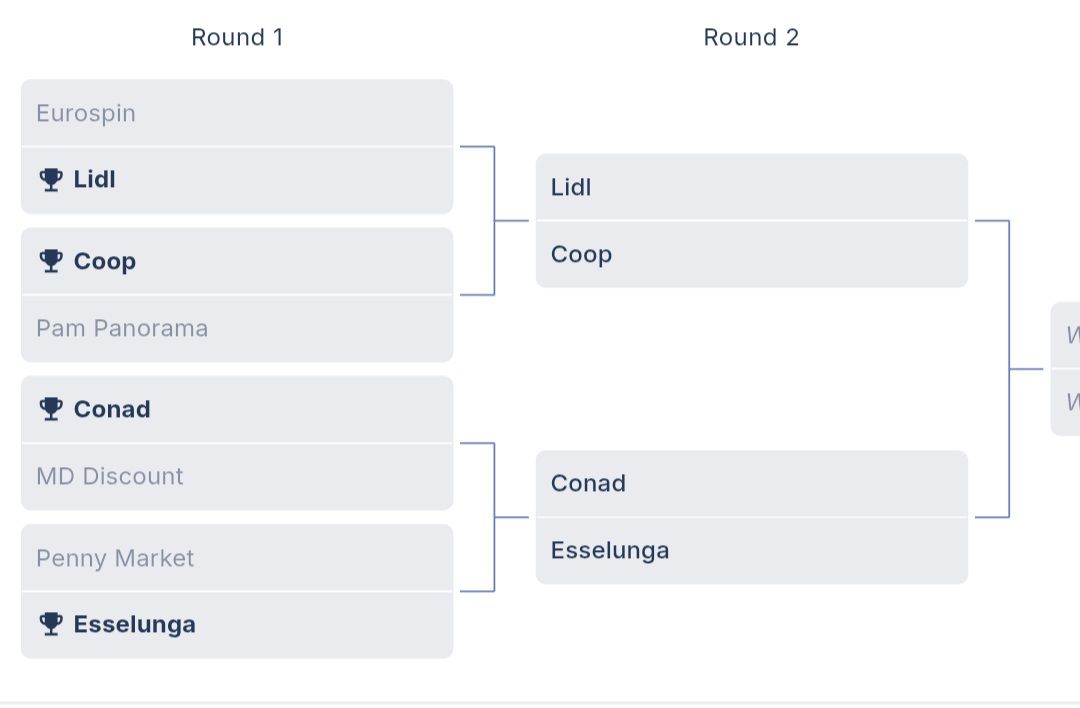This screenshot has width=1080, height=708.
Task: Click the Round 1 column header
Action: (237, 38)
